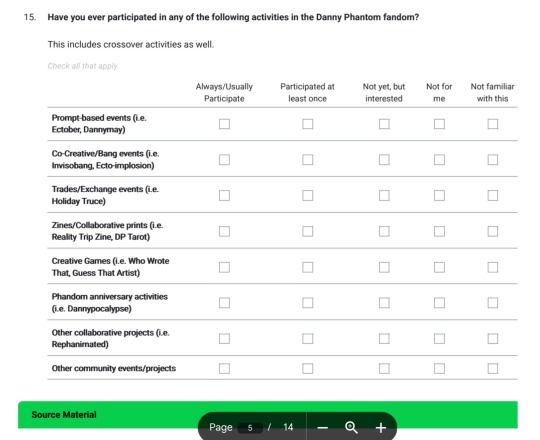Check Not for me for Co-Creative/Bang events
This screenshot has height=440, width=540.
tap(439, 160)
